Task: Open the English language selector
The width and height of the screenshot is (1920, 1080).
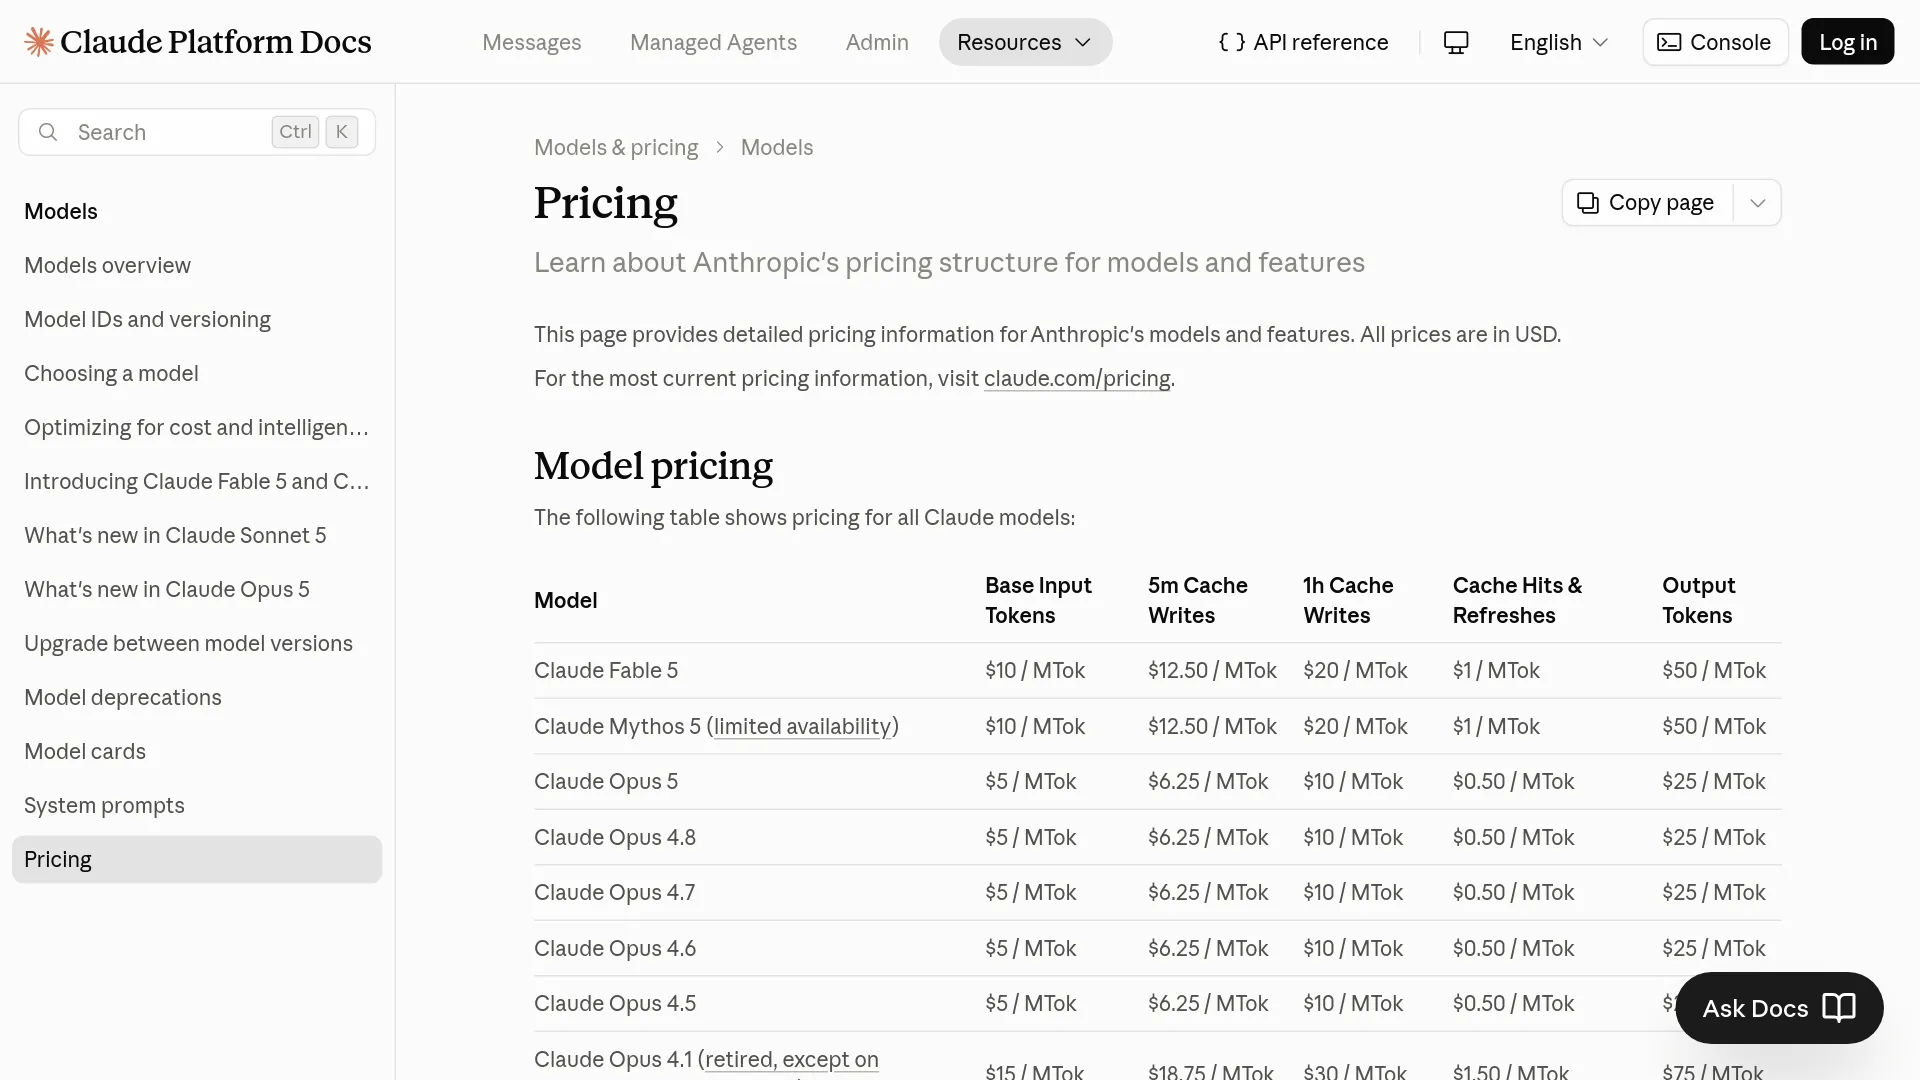Action: click(x=1559, y=42)
